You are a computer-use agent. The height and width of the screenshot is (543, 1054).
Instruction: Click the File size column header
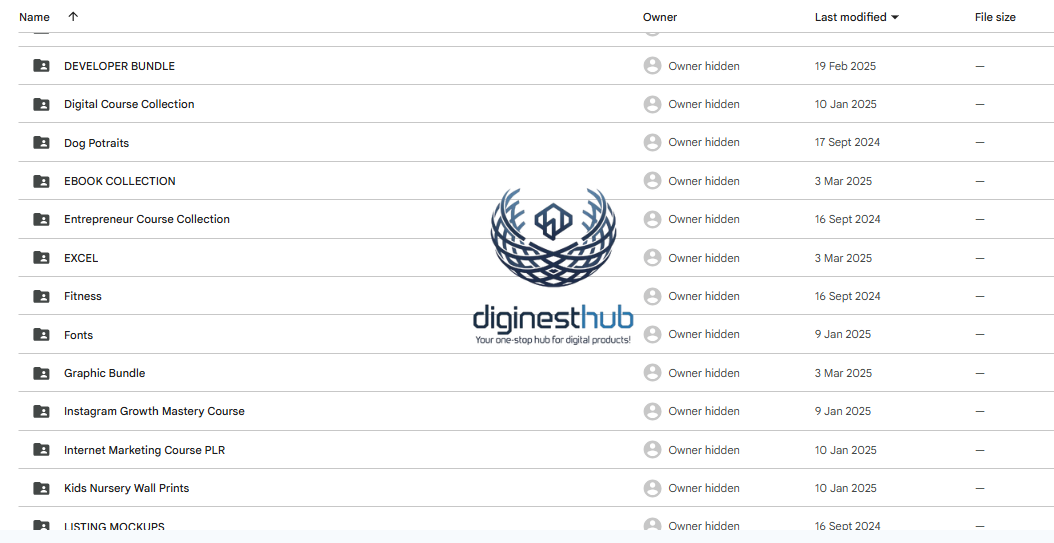pyautogui.click(x=995, y=17)
